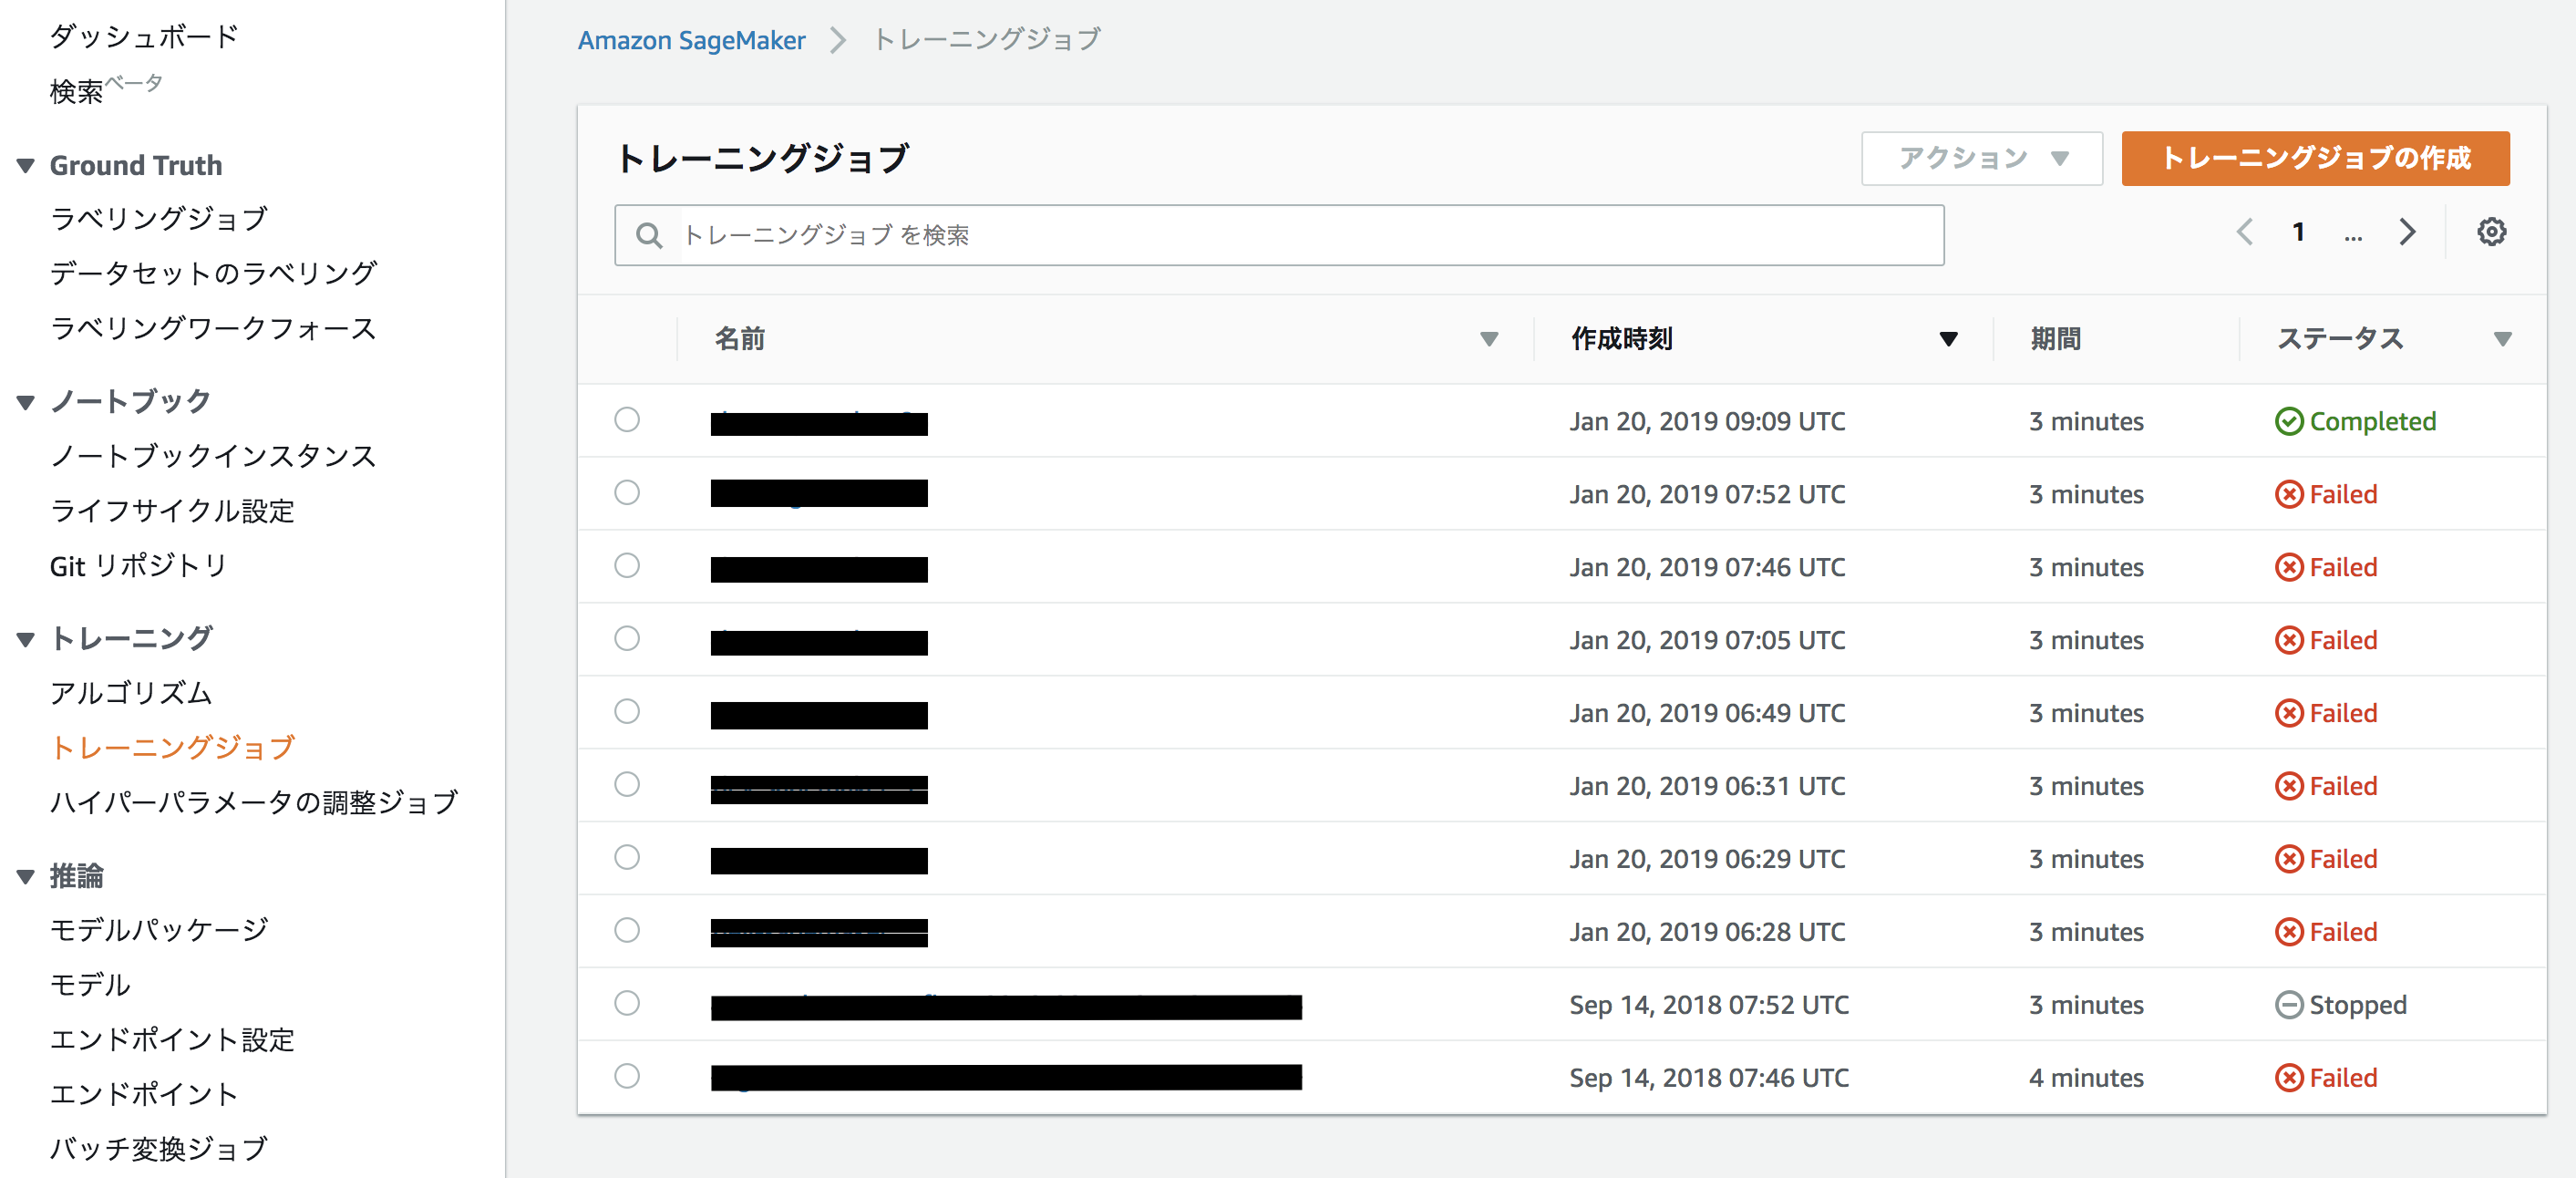Open the アクション dropdown
The height and width of the screenshot is (1178, 2576).
pyautogui.click(x=1981, y=158)
